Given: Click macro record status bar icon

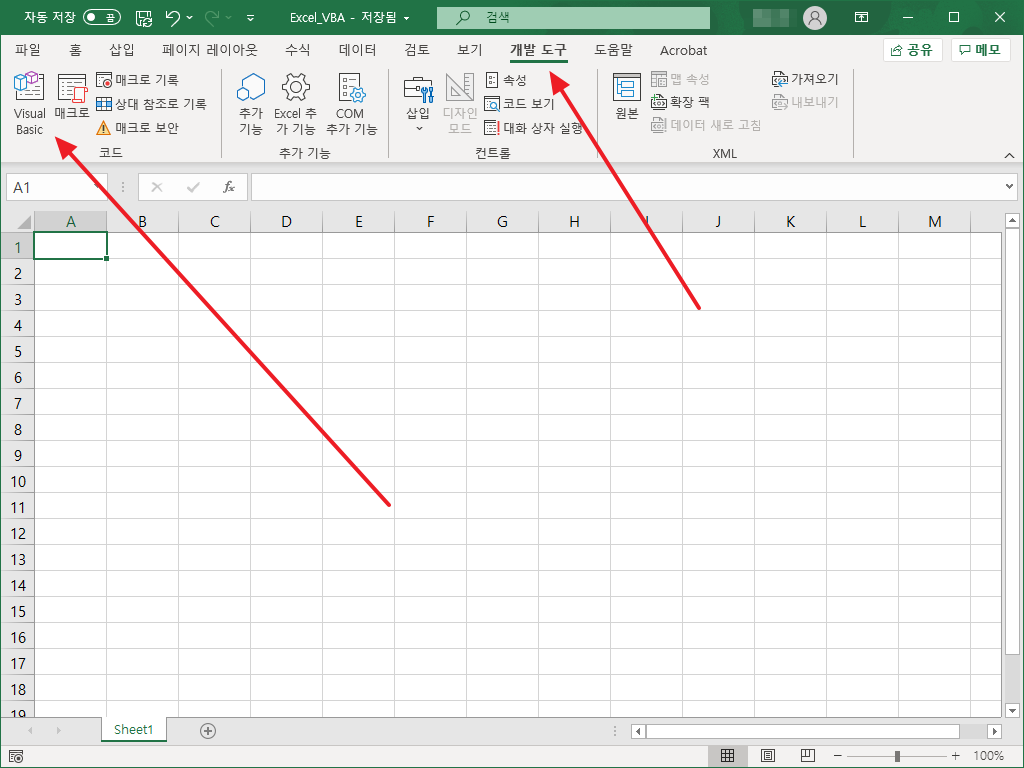Looking at the screenshot, I should point(16,757).
